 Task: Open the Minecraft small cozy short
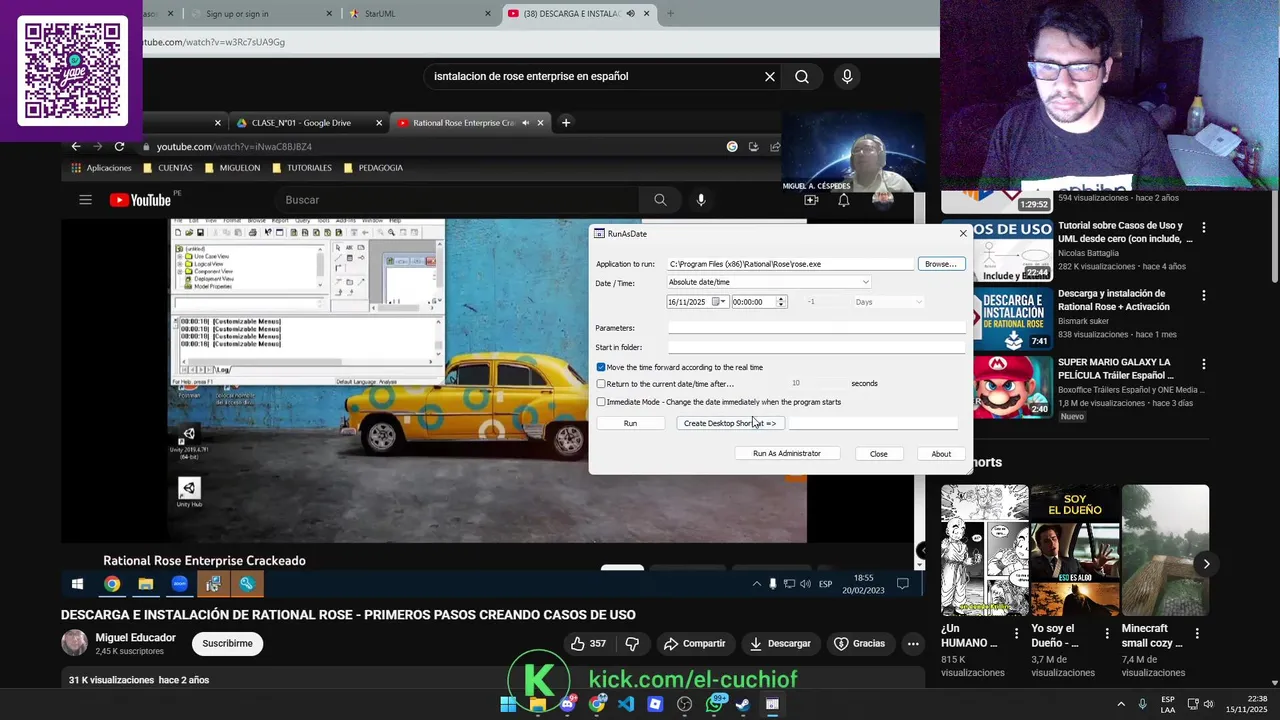(1165, 549)
